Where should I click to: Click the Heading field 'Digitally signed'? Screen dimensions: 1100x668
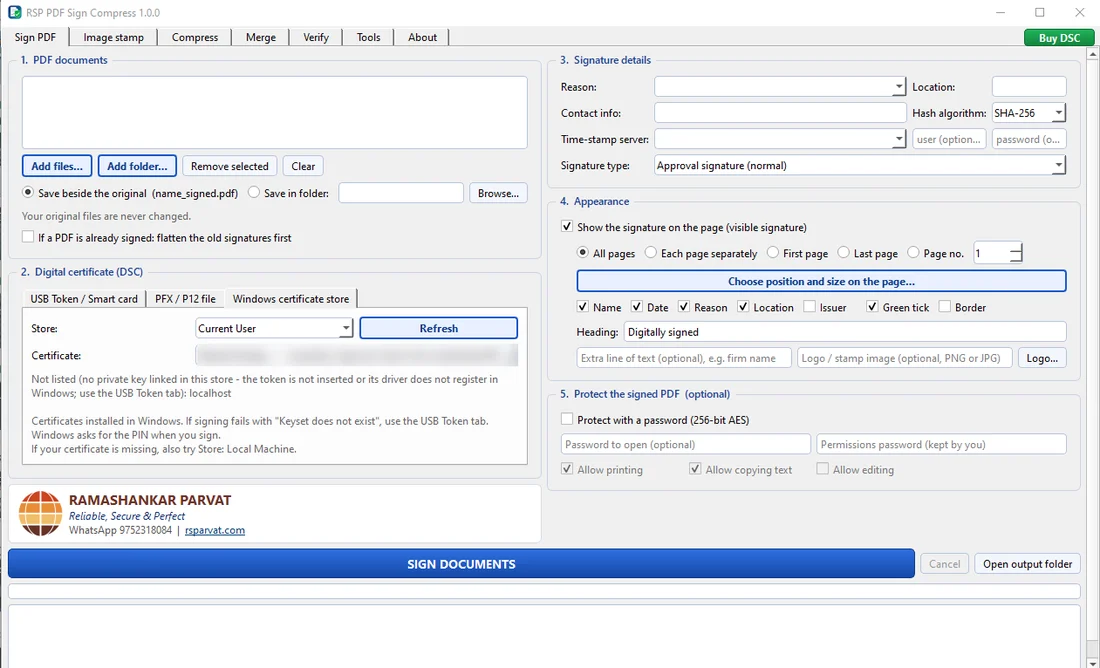point(845,332)
